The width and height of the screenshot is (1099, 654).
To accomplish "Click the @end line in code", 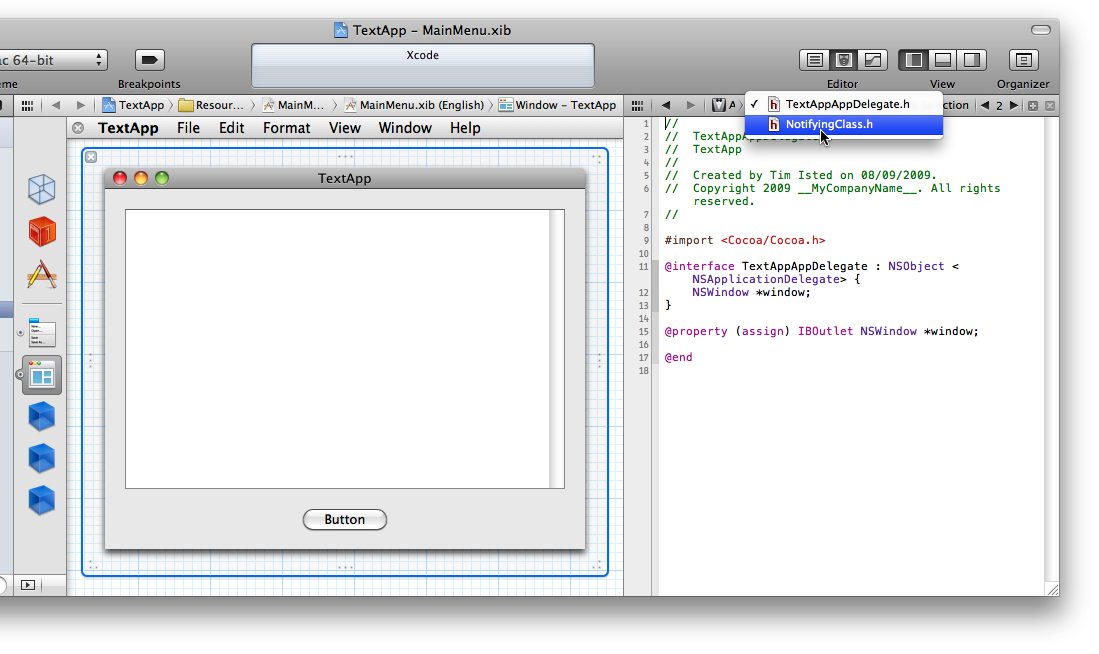I will click(x=678, y=357).
